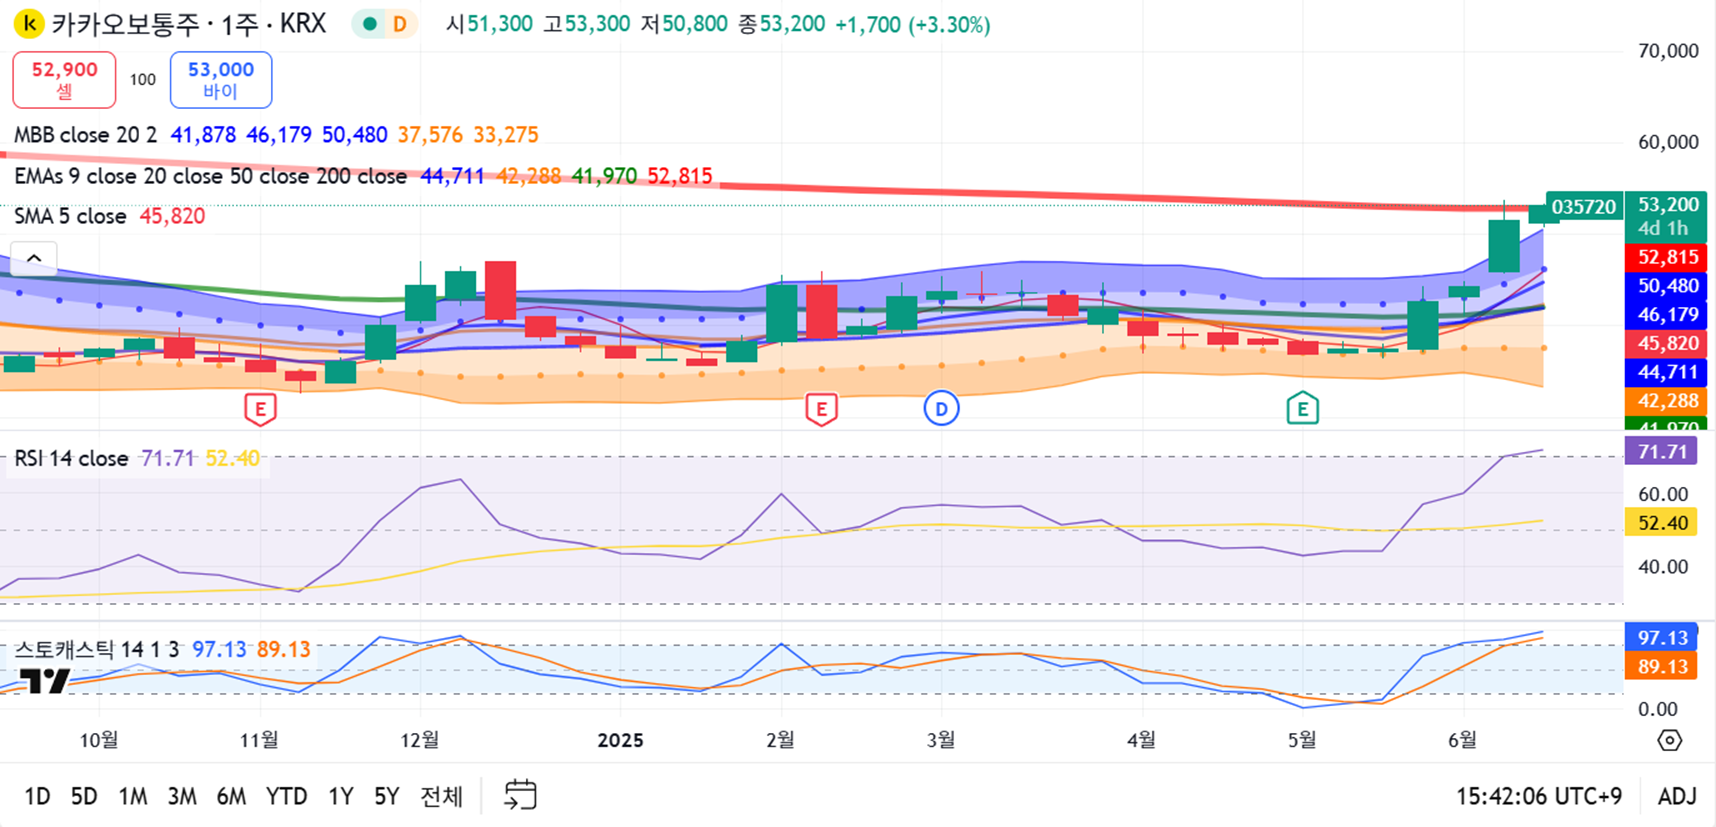Viewport: 1716px width, 827px height.
Task: Click the purple 71.71 RSI axis label
Action: click(1662, 452)
